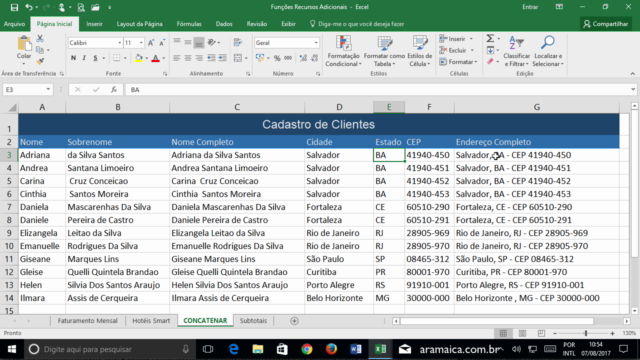This screenshot has width=640, height=360.
Task: Open the Geral number format dropdown
Action: [x=316, y=43]
